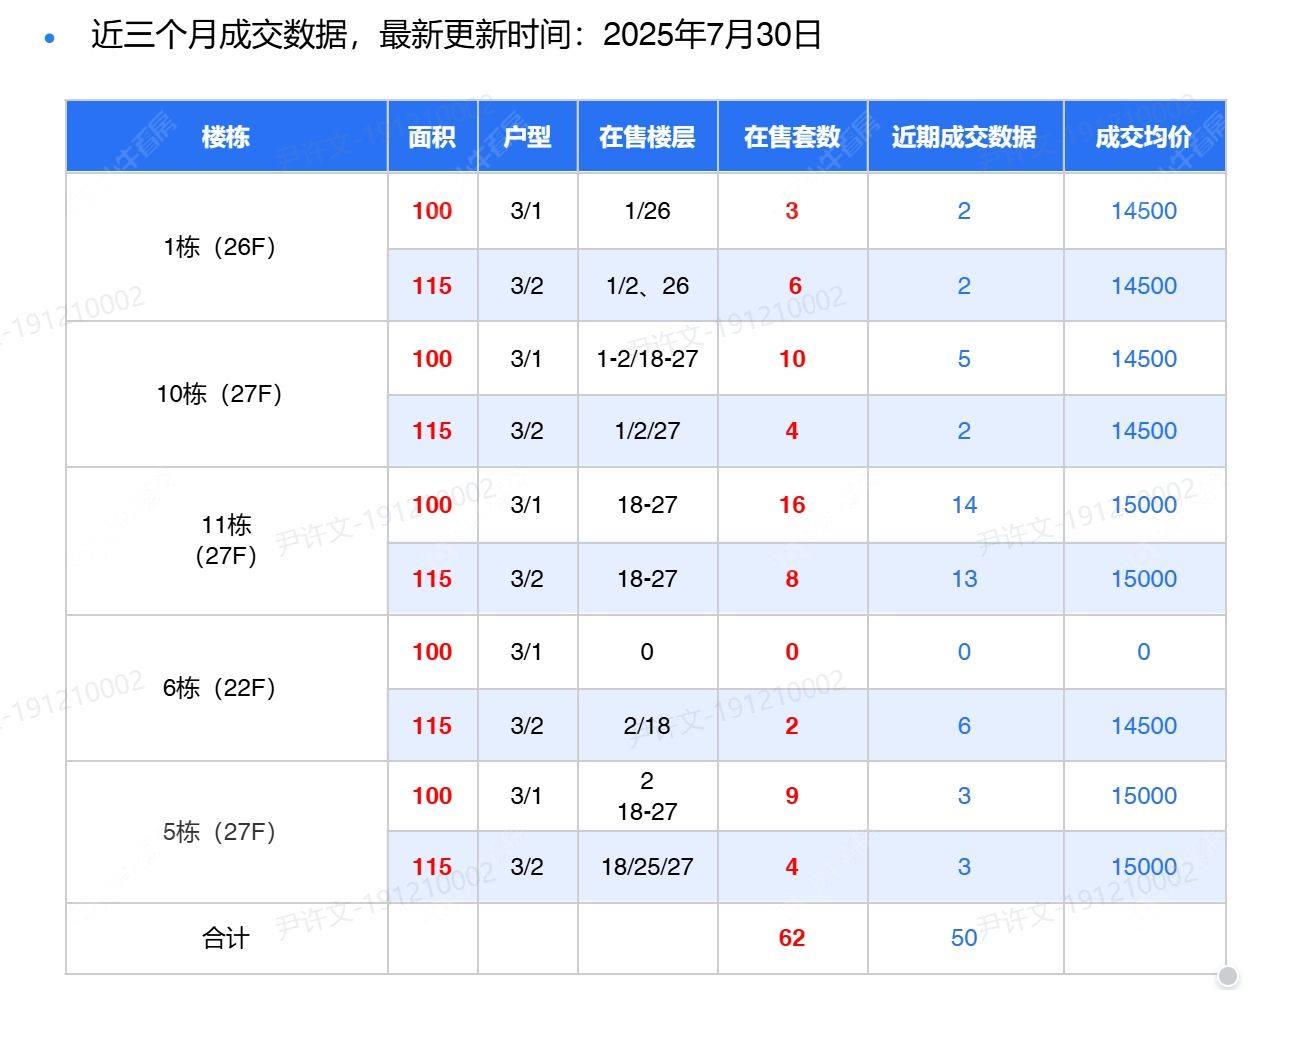Image resolution: width=1298 pixels, height=1040 pixels.
Task: Select the 户型 header cell
Action: 527,137
